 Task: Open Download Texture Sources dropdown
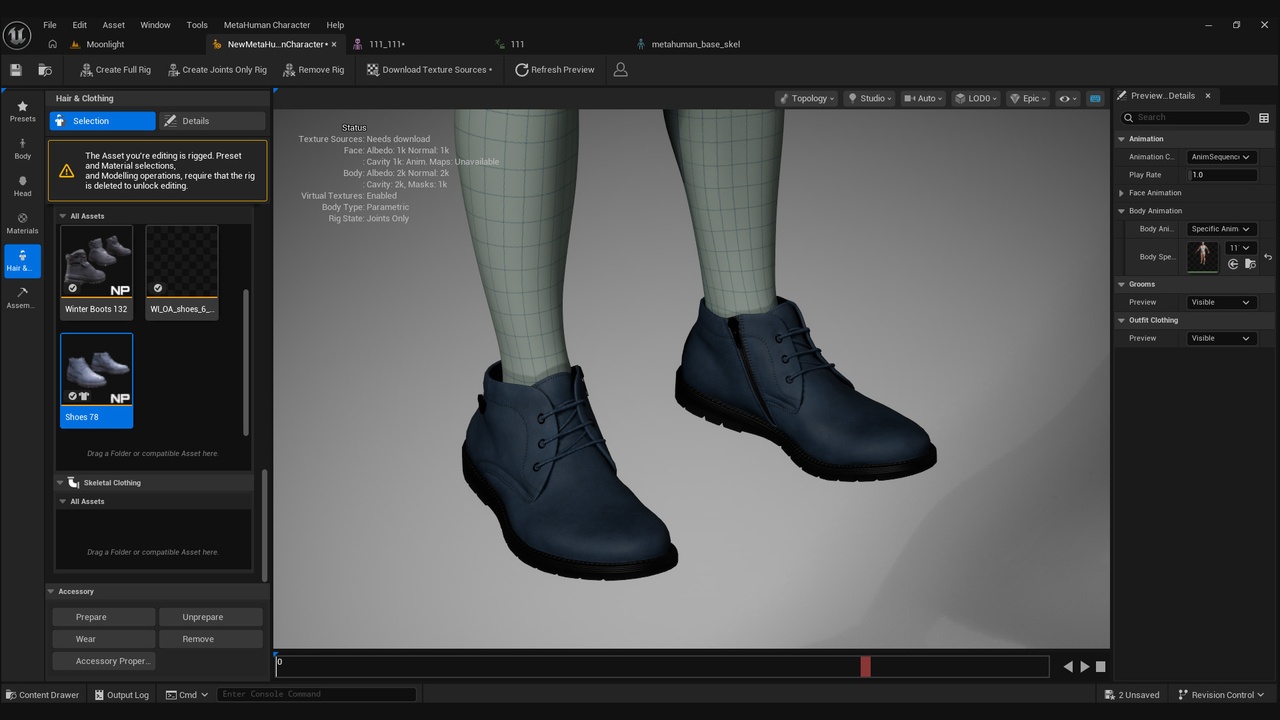coord(429,70)
